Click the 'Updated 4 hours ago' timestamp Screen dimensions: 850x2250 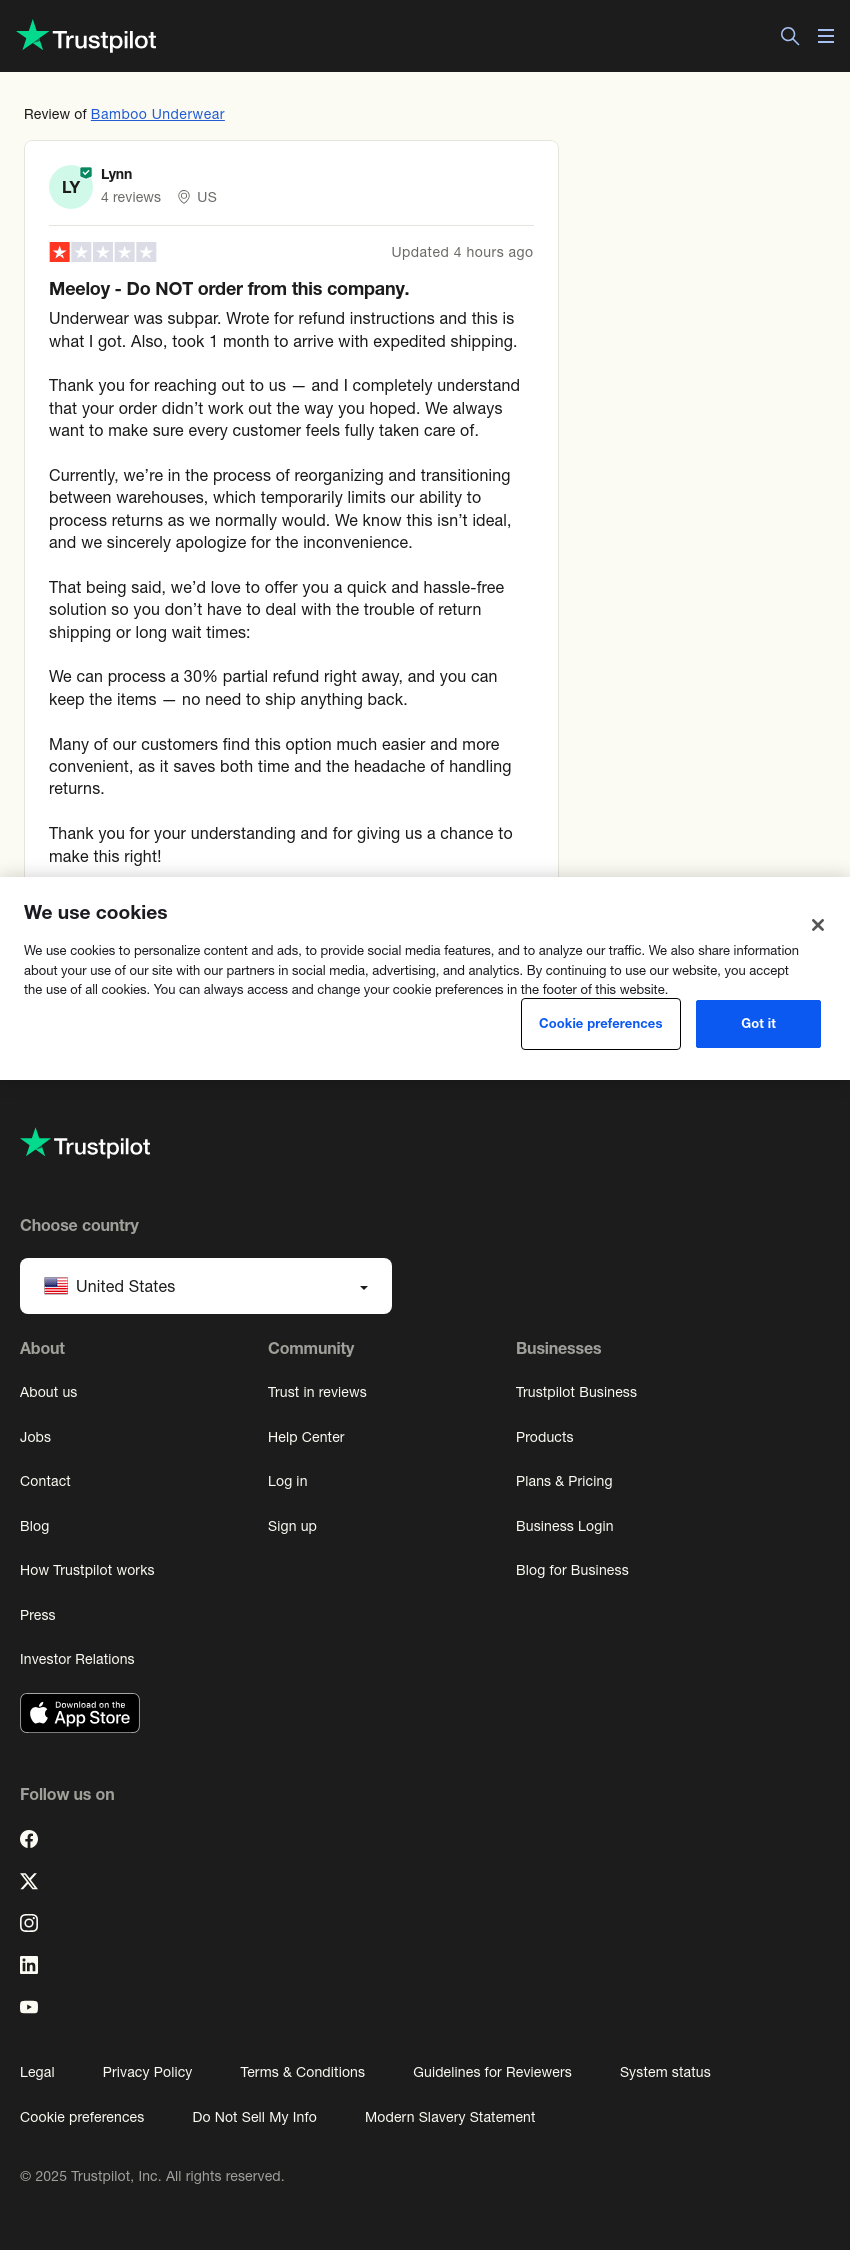(x=462, y=252)
